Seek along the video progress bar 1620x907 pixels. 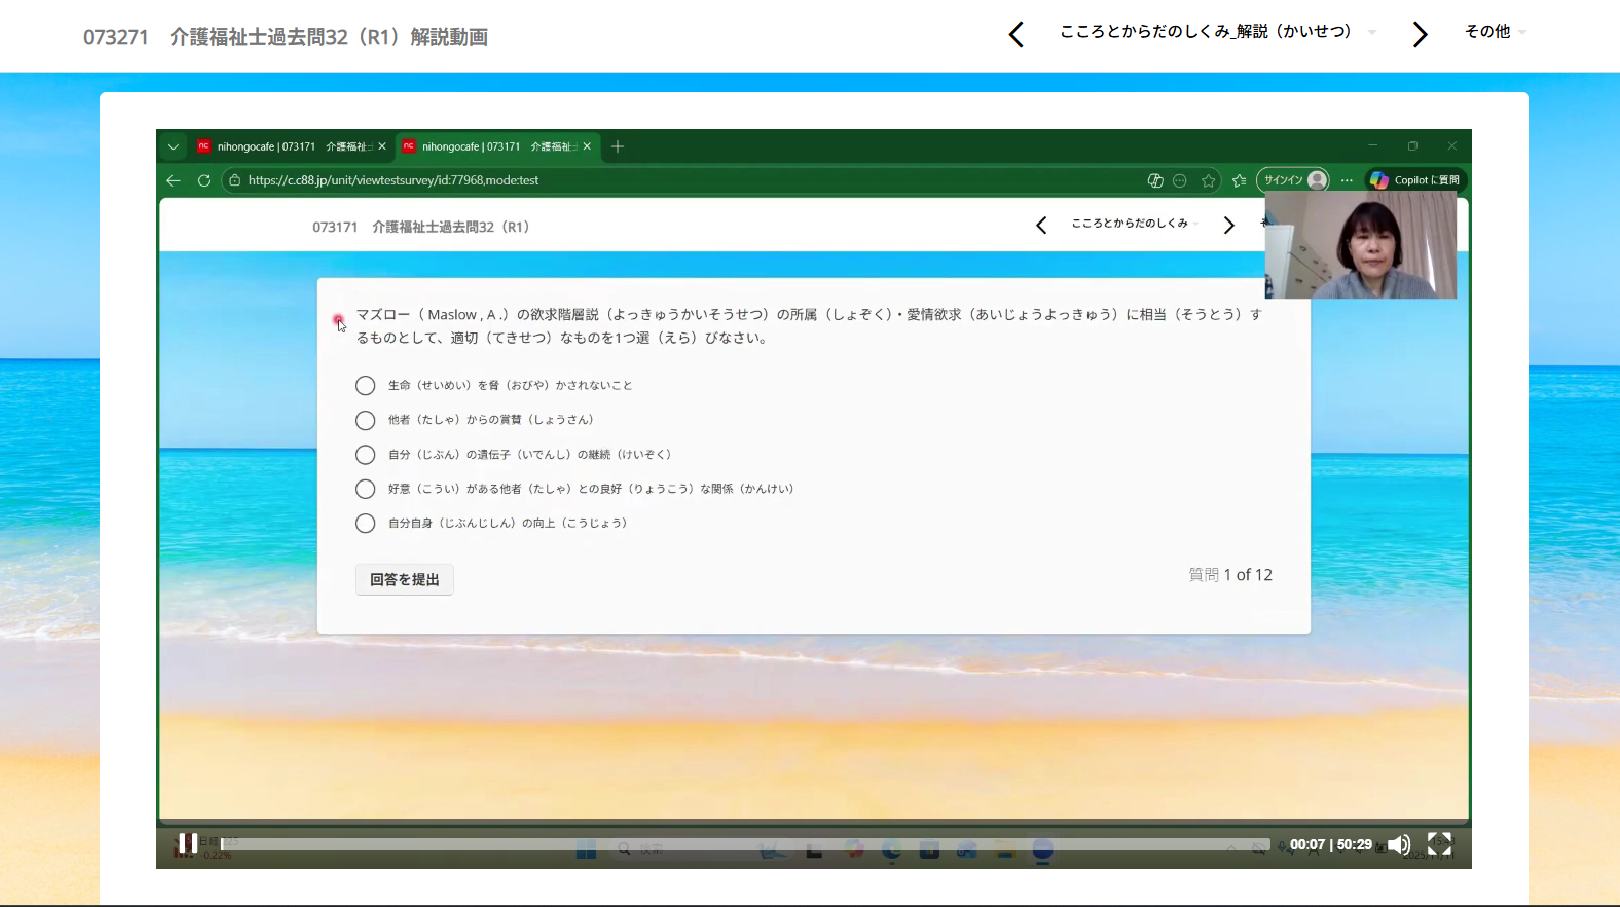pos(744,844)
